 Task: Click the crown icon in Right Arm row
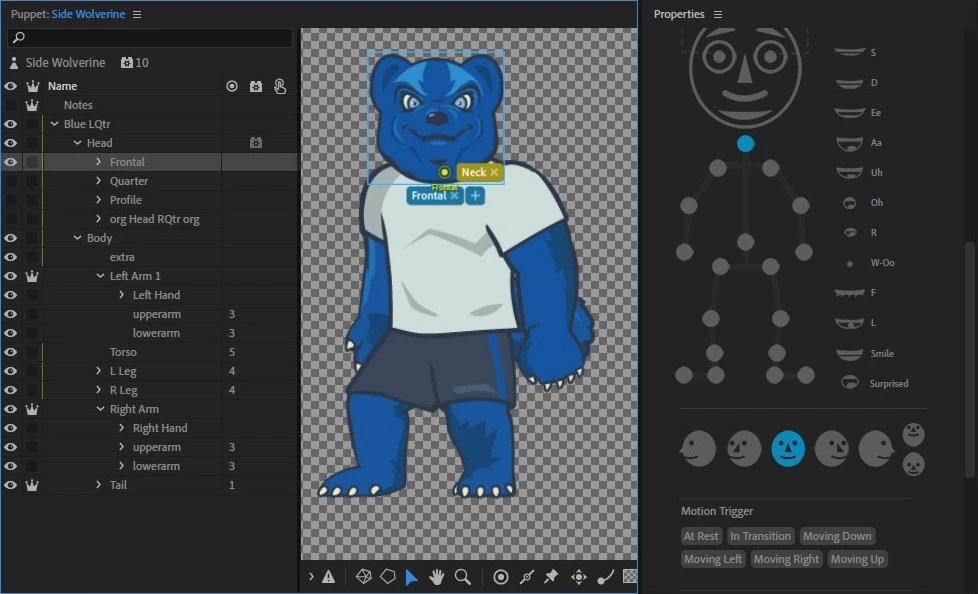point(32,409)
